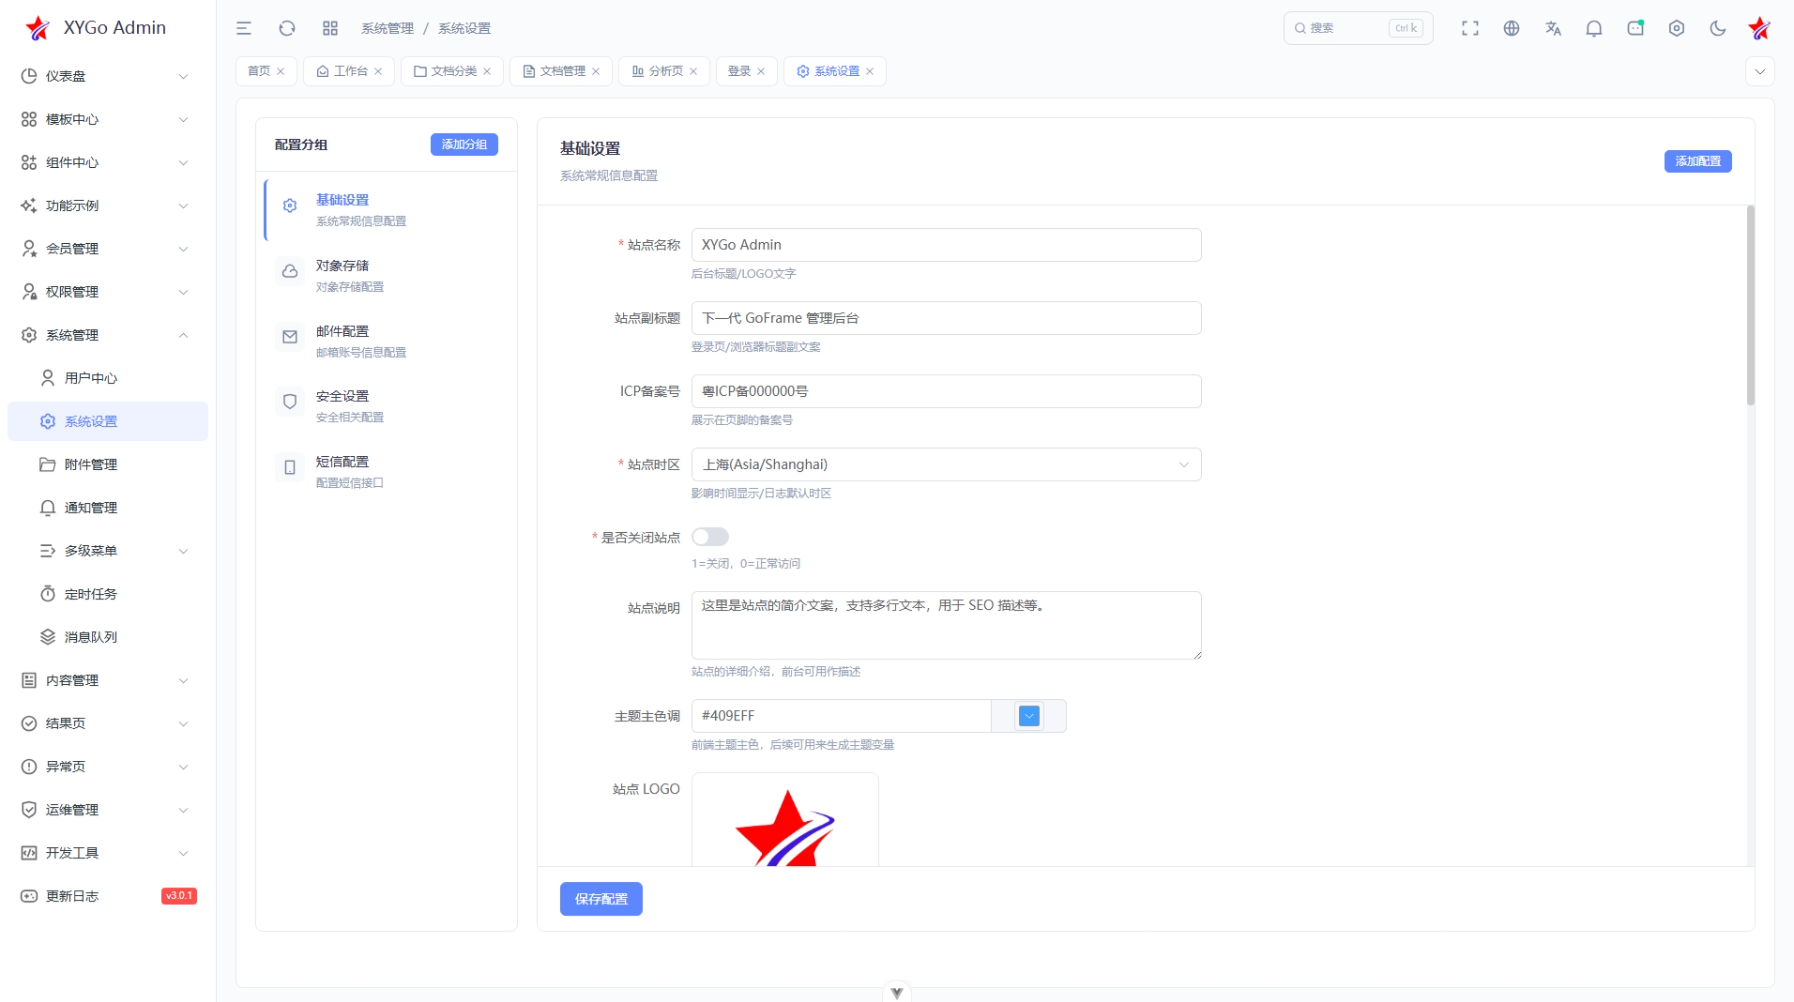Open the 站点时区 dropdown
The image size is (1794, 1002).
[946, 464]
